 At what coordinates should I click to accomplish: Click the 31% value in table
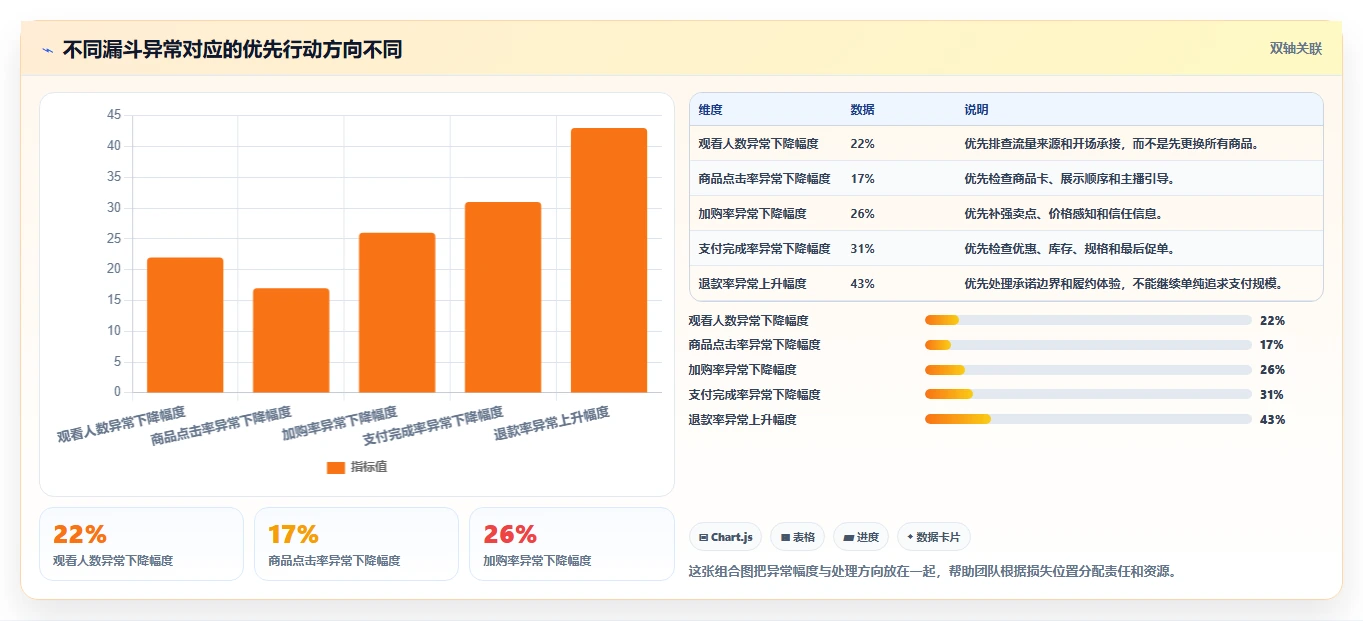862,249
